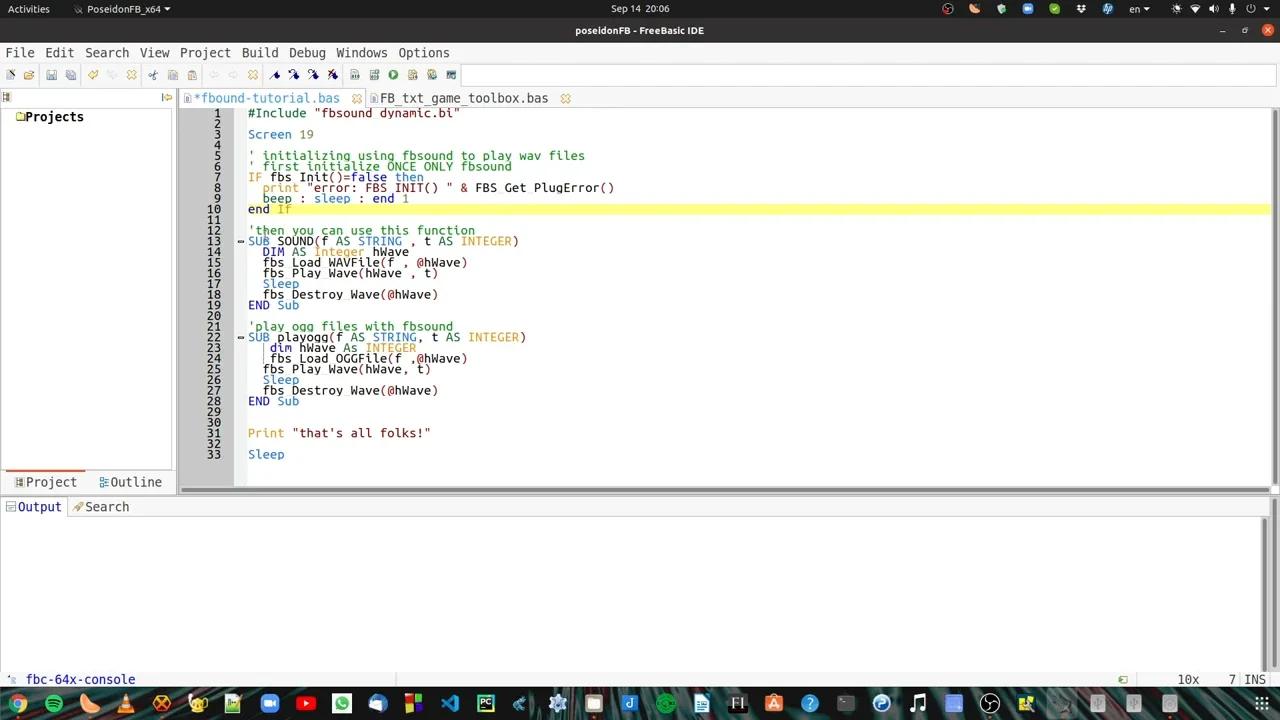Open the Debug menu
This screenshot has width=1280, height=720.
coord(307,53)
